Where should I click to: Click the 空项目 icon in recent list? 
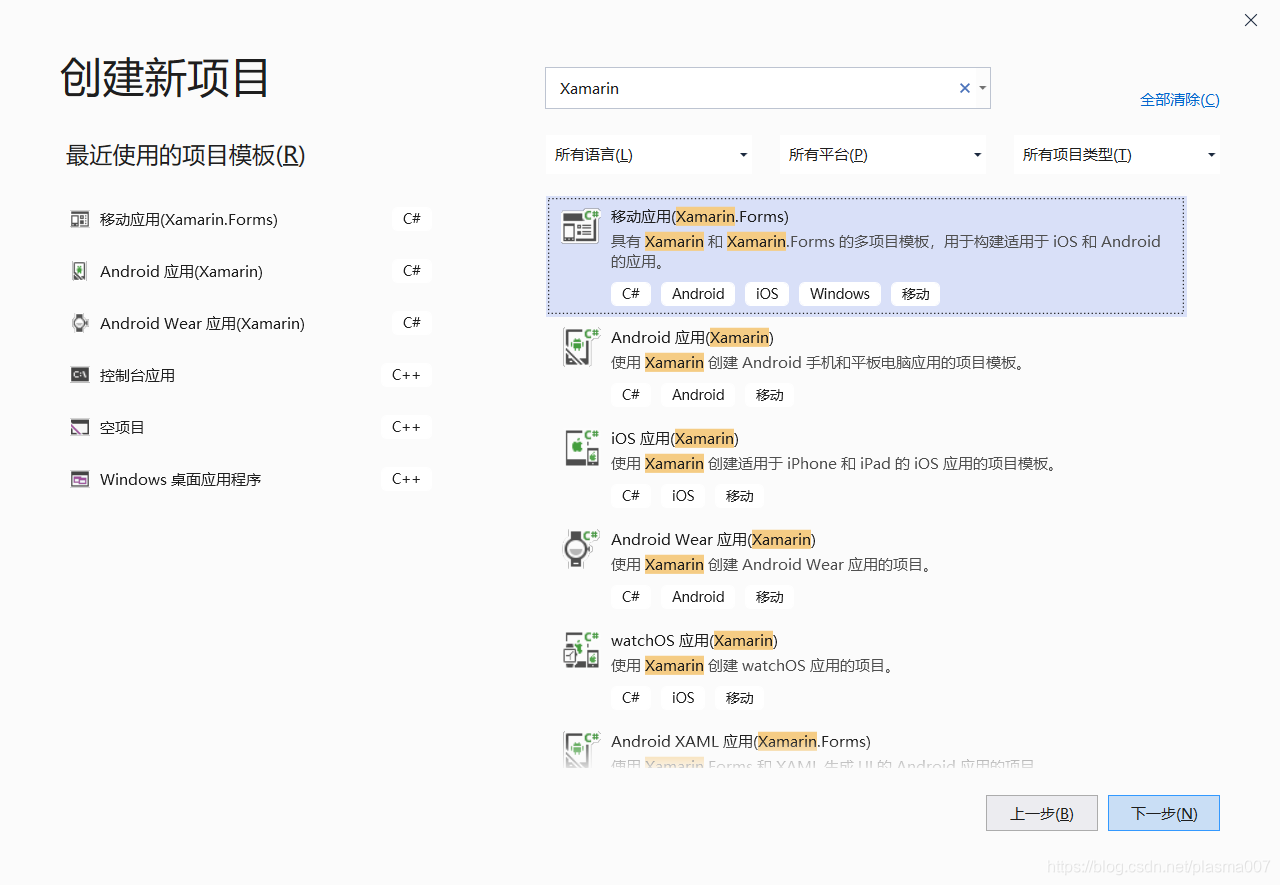click(x=80, y=427)
